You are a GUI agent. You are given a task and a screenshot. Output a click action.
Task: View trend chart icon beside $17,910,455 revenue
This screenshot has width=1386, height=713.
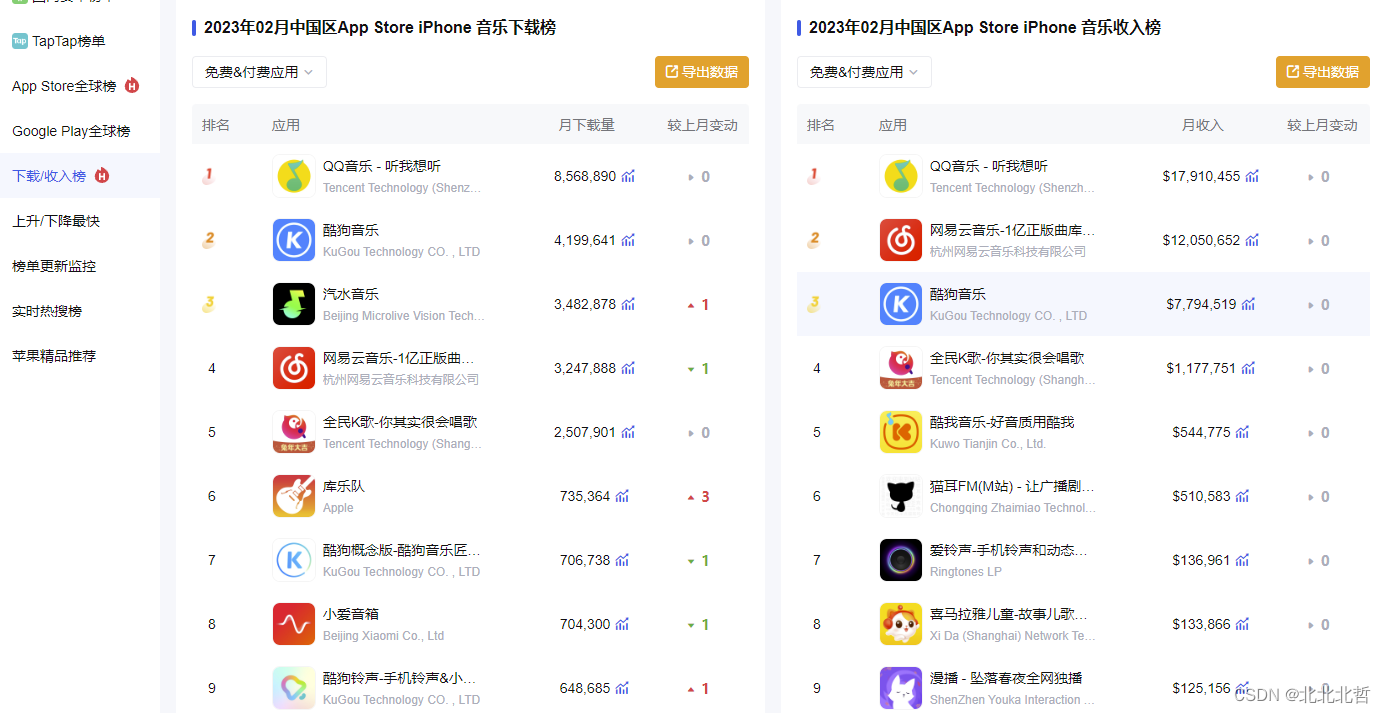tap(1252, 176)
